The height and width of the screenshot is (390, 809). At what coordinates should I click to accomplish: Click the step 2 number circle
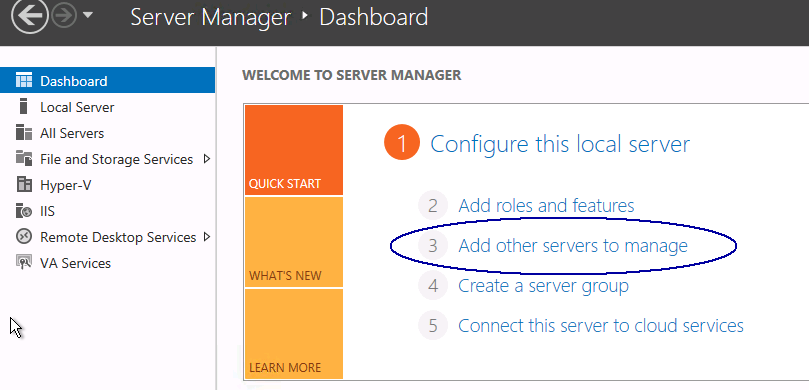coord(432,205)
